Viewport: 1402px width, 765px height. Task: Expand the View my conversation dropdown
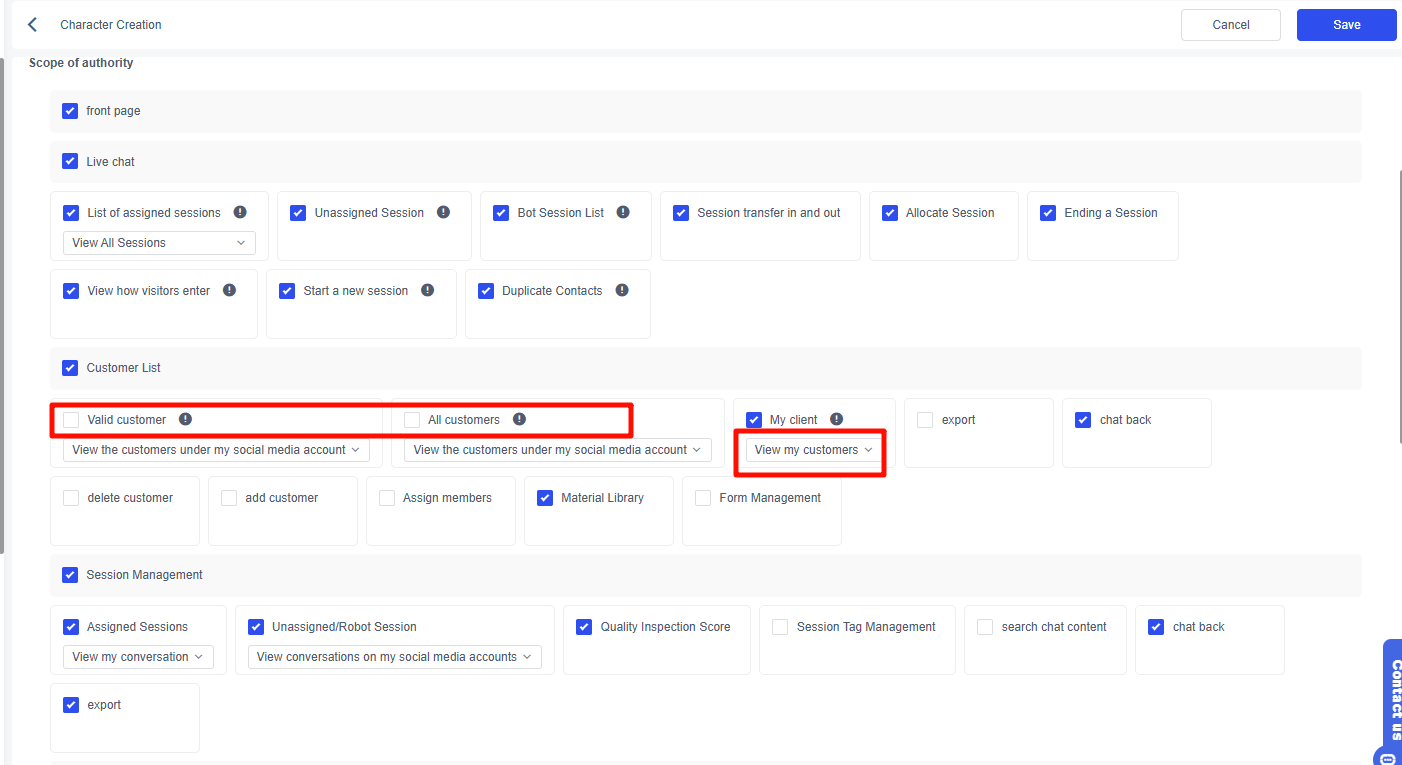(137, 657)
